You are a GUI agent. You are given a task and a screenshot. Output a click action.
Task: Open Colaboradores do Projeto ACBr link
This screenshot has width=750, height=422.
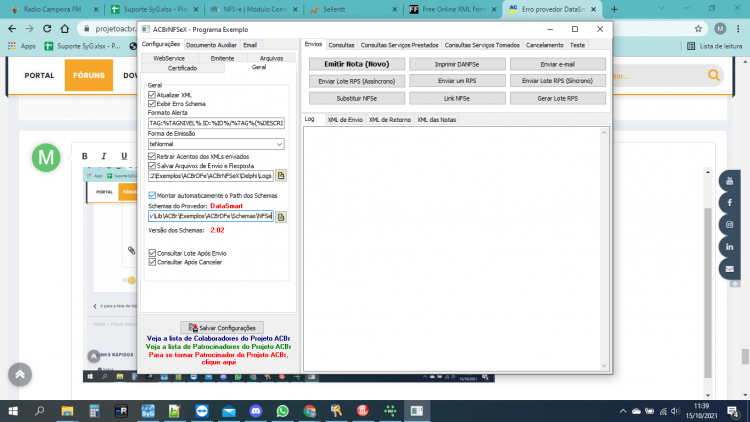pyautogui.click(x=218, y=338)
